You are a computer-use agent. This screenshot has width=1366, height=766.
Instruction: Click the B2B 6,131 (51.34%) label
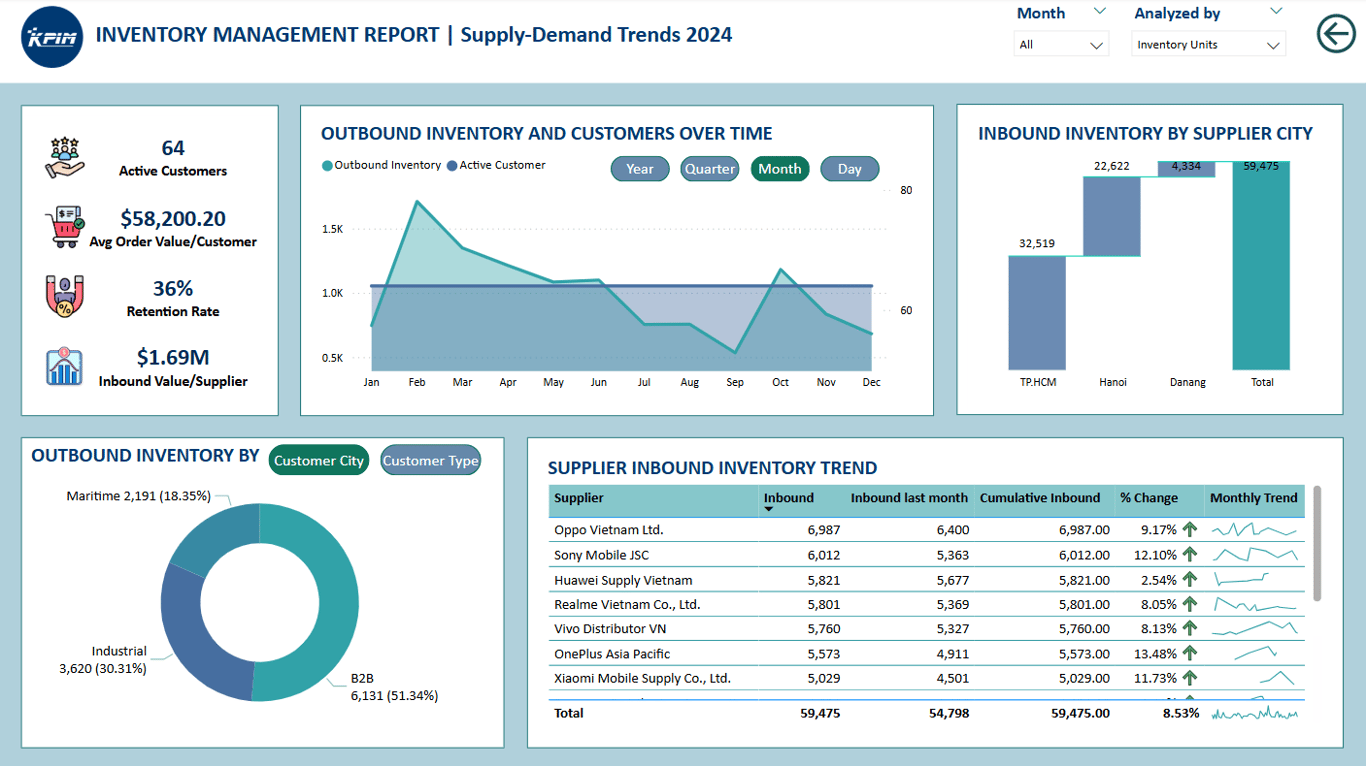coord(394,687)
